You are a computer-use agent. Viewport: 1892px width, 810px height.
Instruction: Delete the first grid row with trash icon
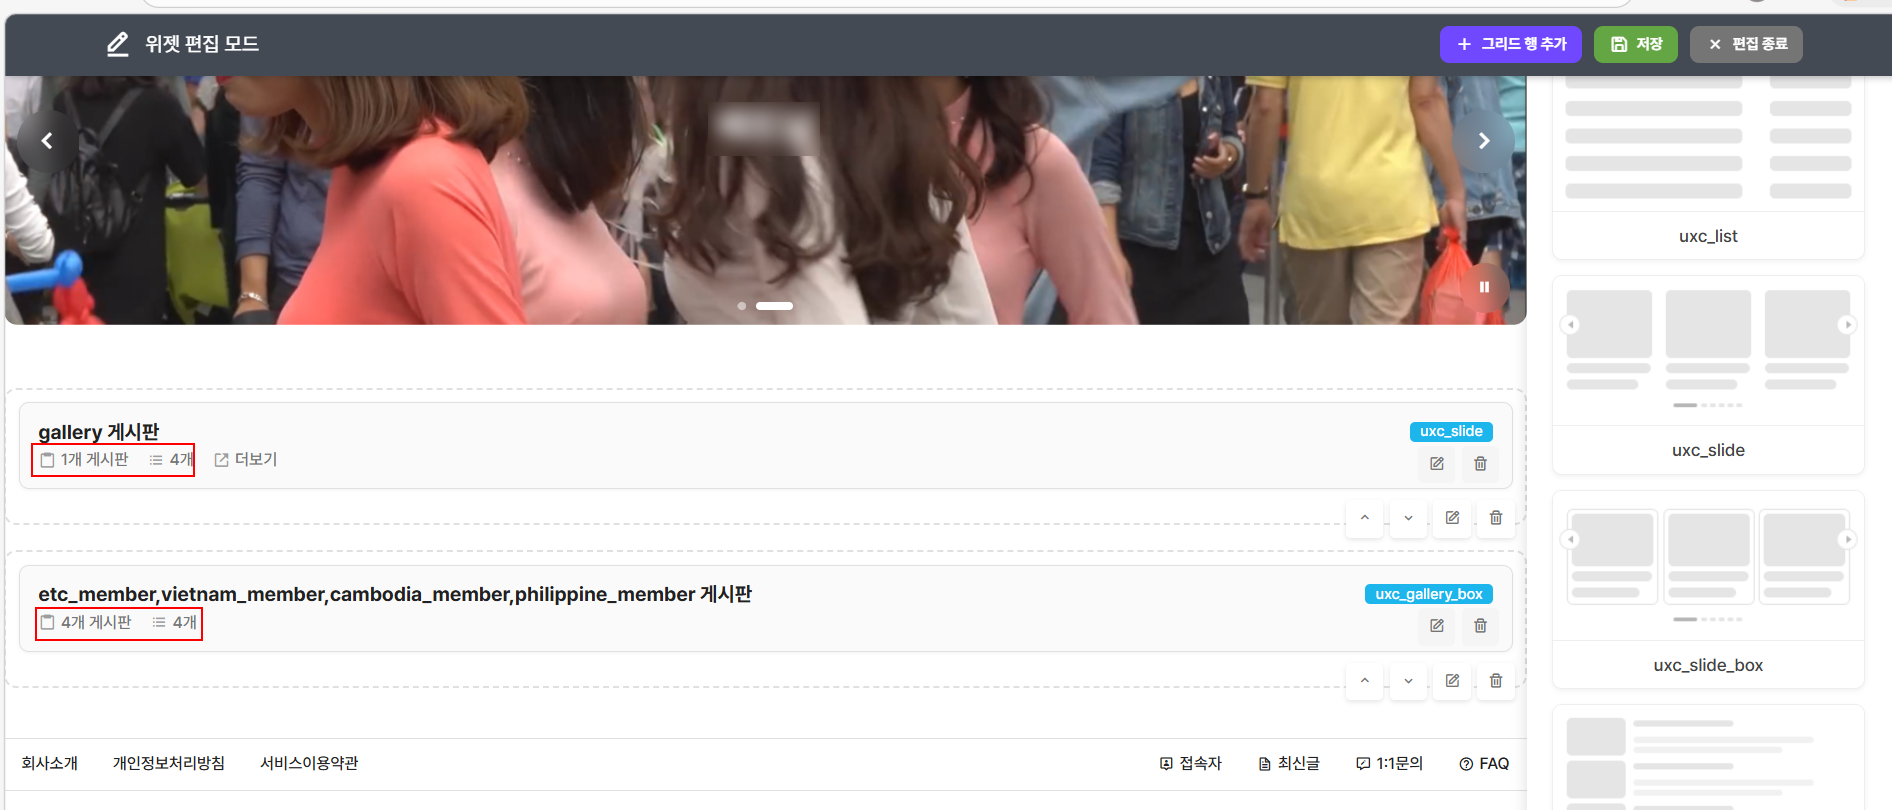(x=1496, y=518)
